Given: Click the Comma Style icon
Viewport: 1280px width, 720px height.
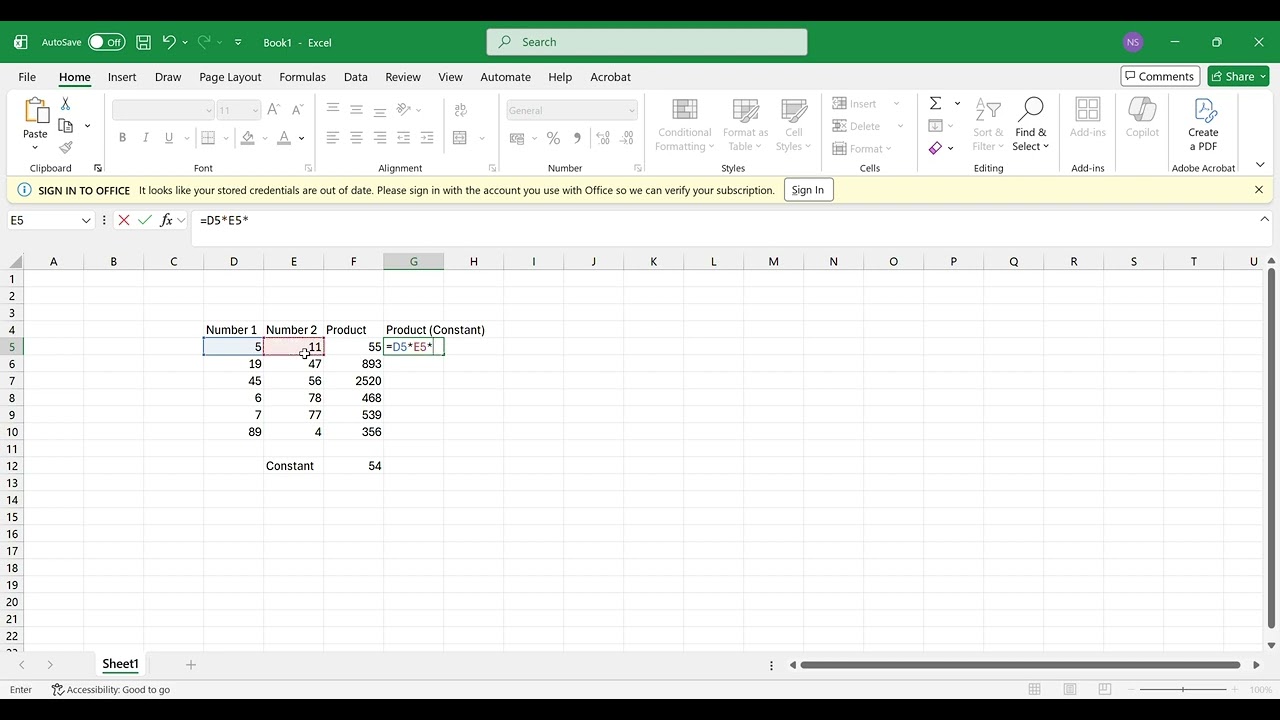Looking at the screenshot, I should tap(577, 138).
